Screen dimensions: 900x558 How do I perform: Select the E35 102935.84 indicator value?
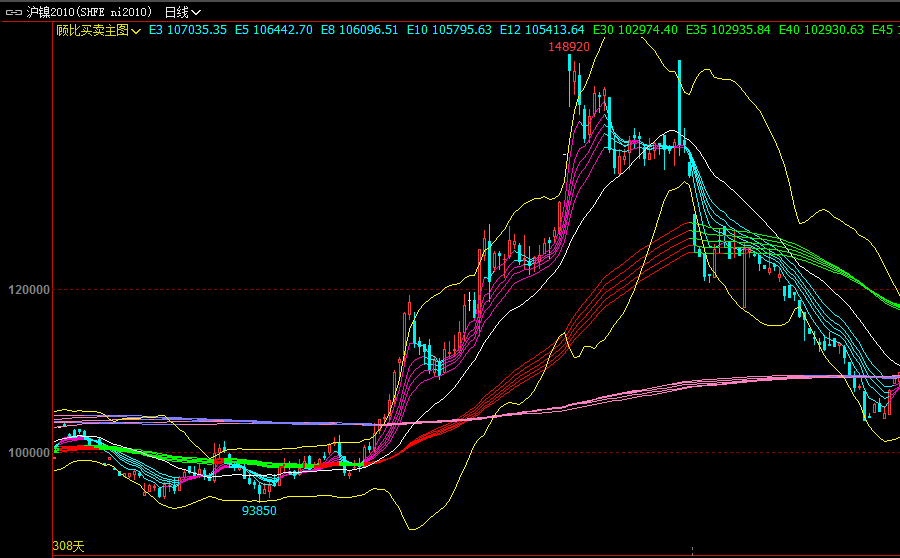(x=728, y=30)
